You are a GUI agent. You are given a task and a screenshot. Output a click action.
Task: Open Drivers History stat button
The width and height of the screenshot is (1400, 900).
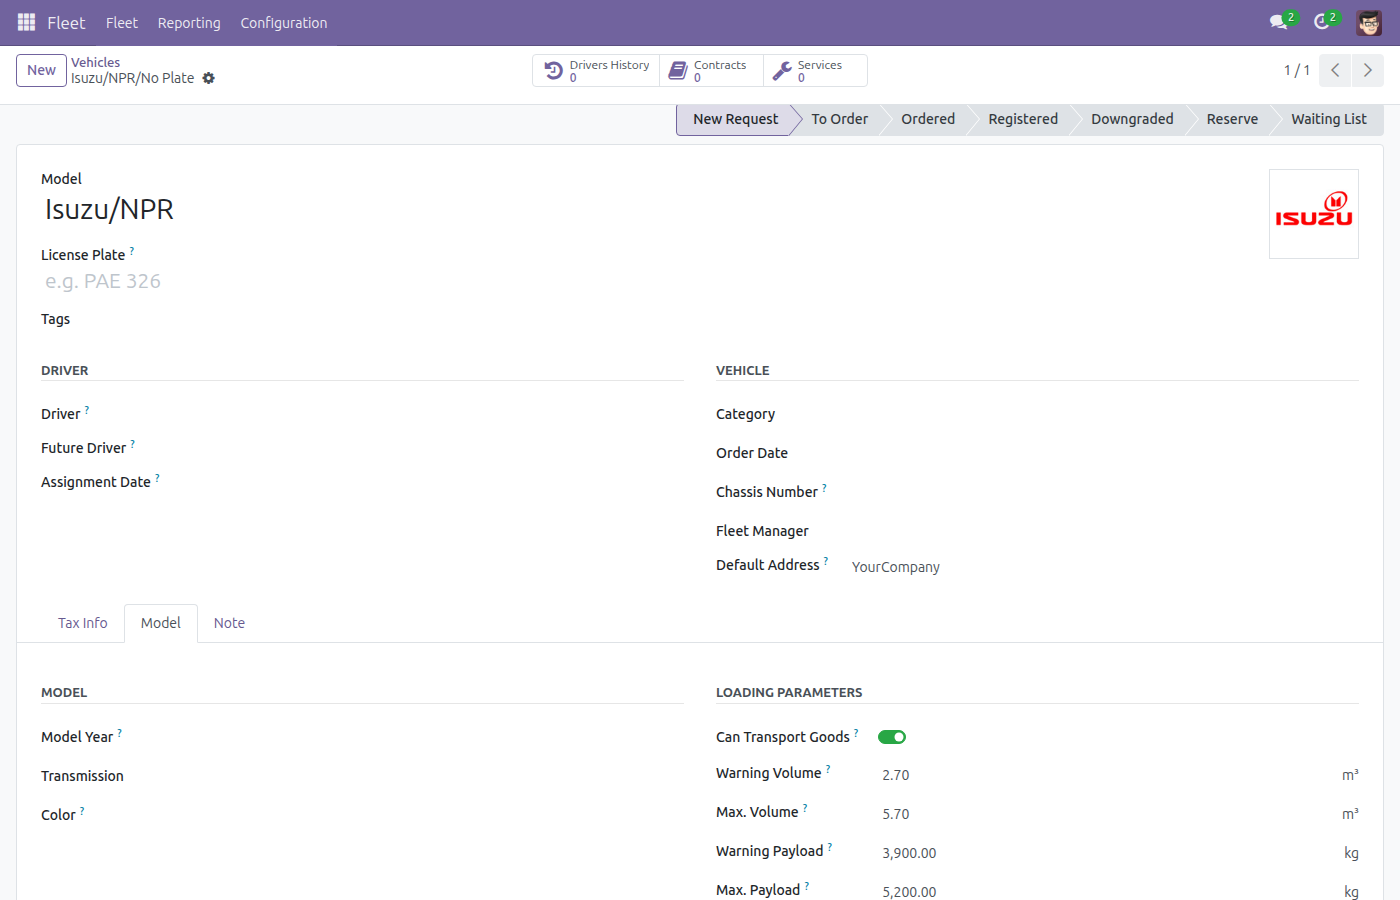[596, 71]
